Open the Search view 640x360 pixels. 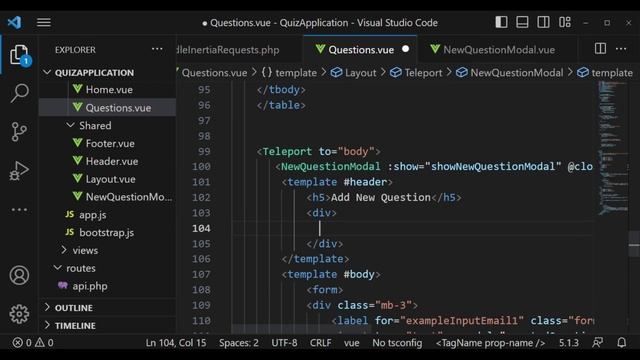19,93
